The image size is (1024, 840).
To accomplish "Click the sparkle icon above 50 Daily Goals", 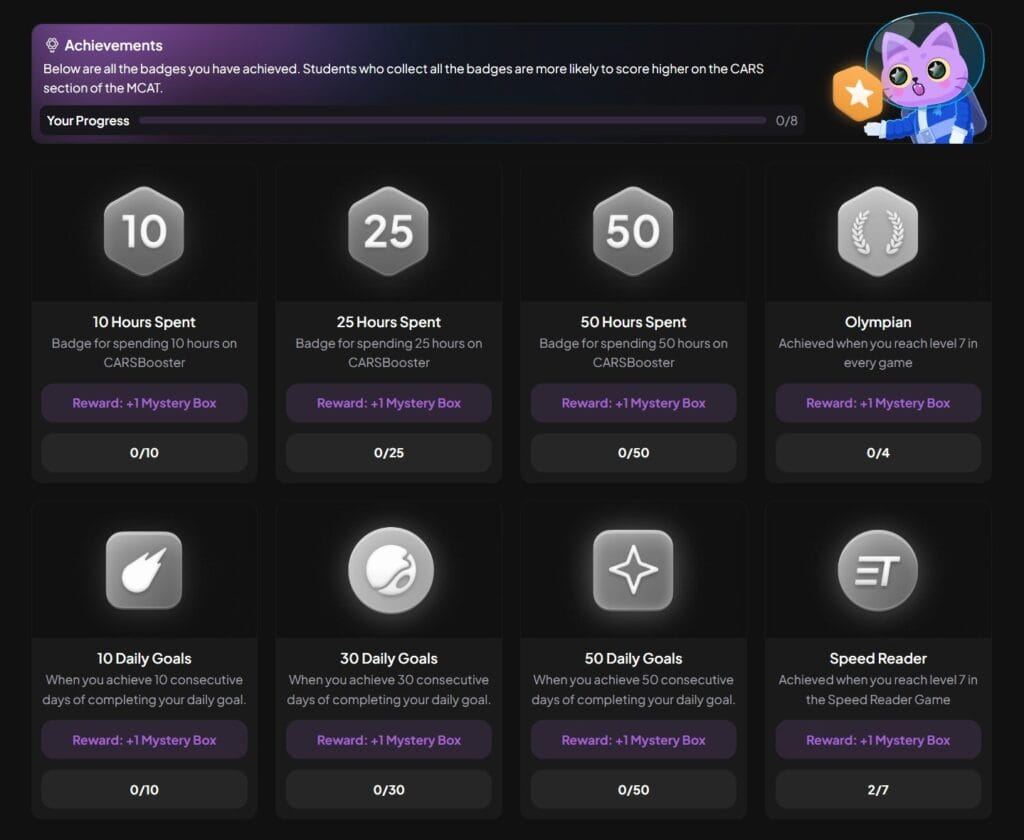I will 633,568.
